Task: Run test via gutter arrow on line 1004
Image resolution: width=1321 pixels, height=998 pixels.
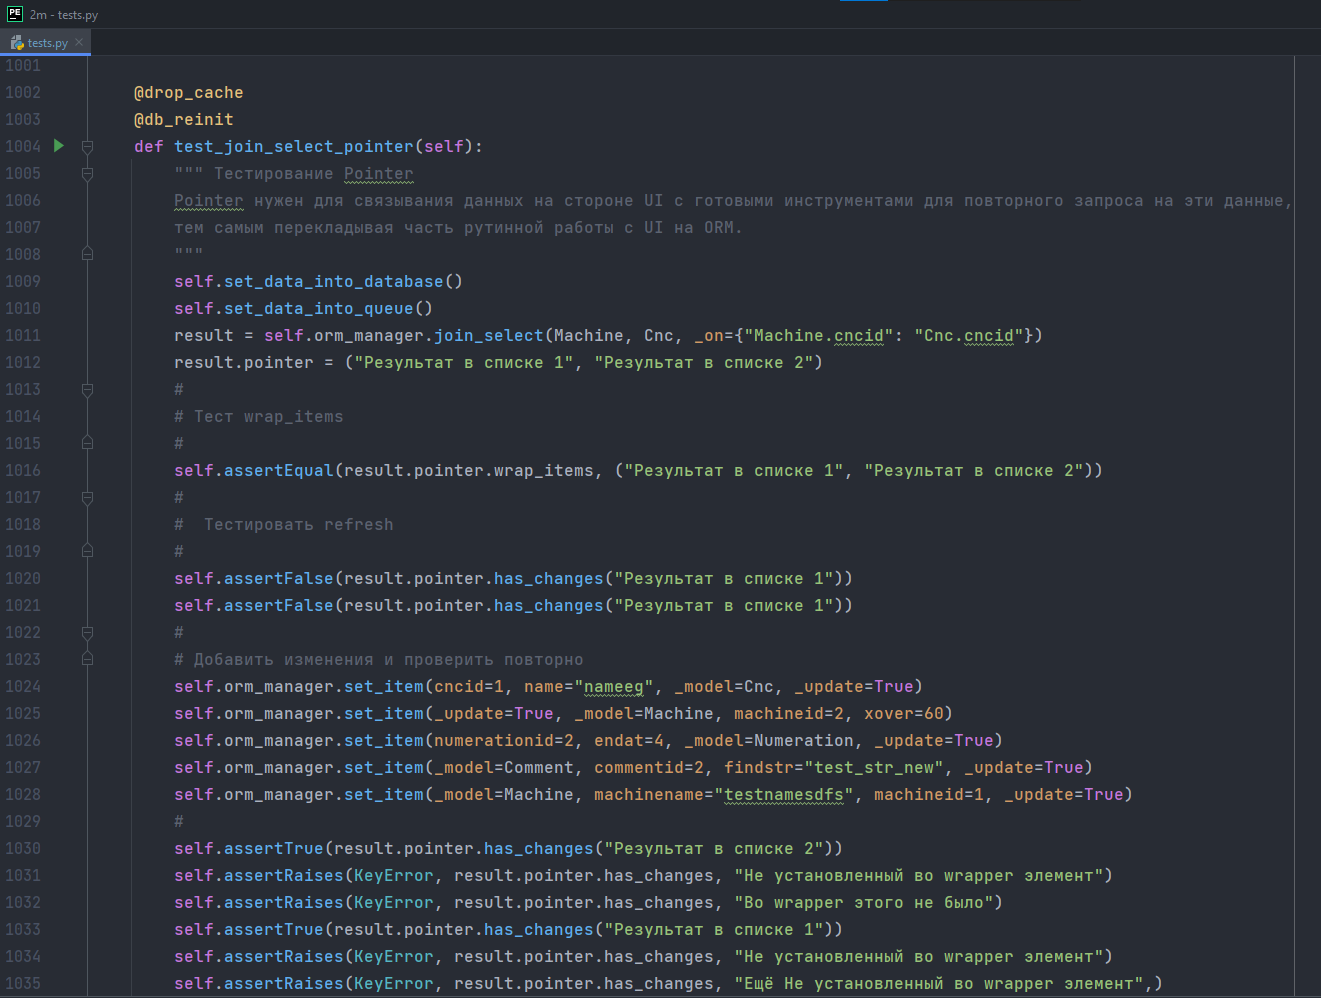Action: pyautogui.click(x=59, y=146)
